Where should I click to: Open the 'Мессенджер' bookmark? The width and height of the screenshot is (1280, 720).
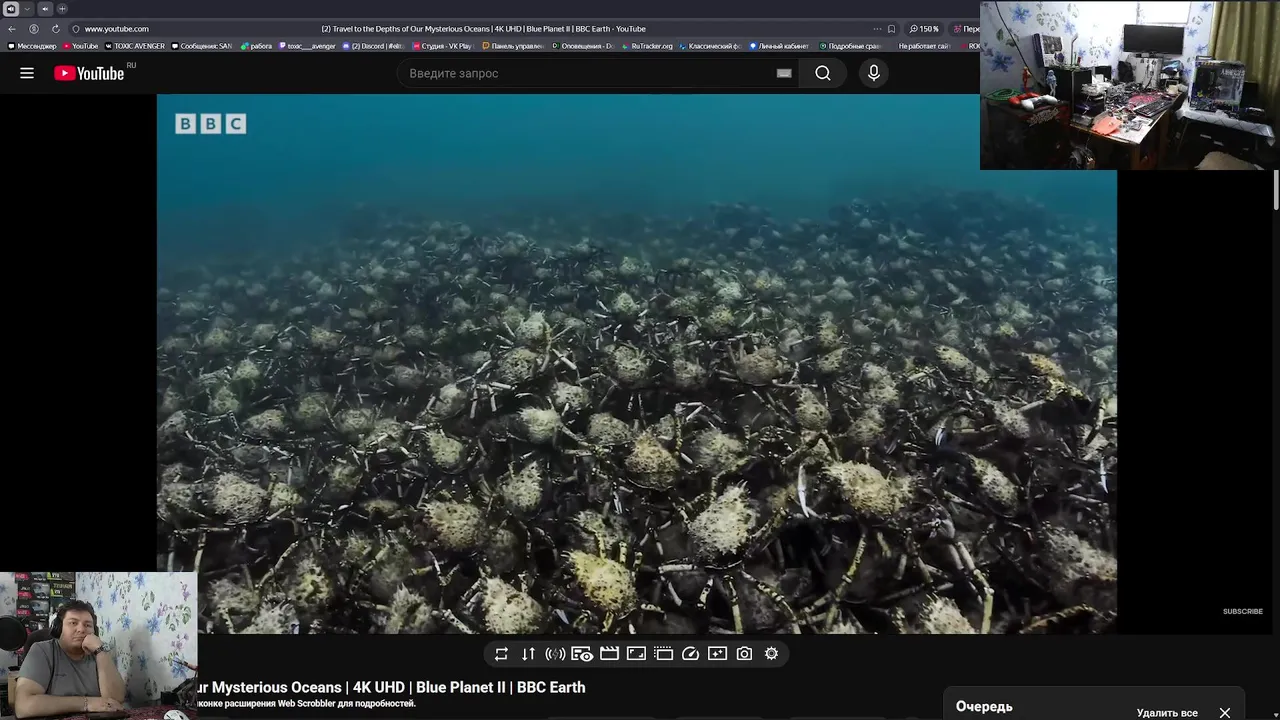32,46
